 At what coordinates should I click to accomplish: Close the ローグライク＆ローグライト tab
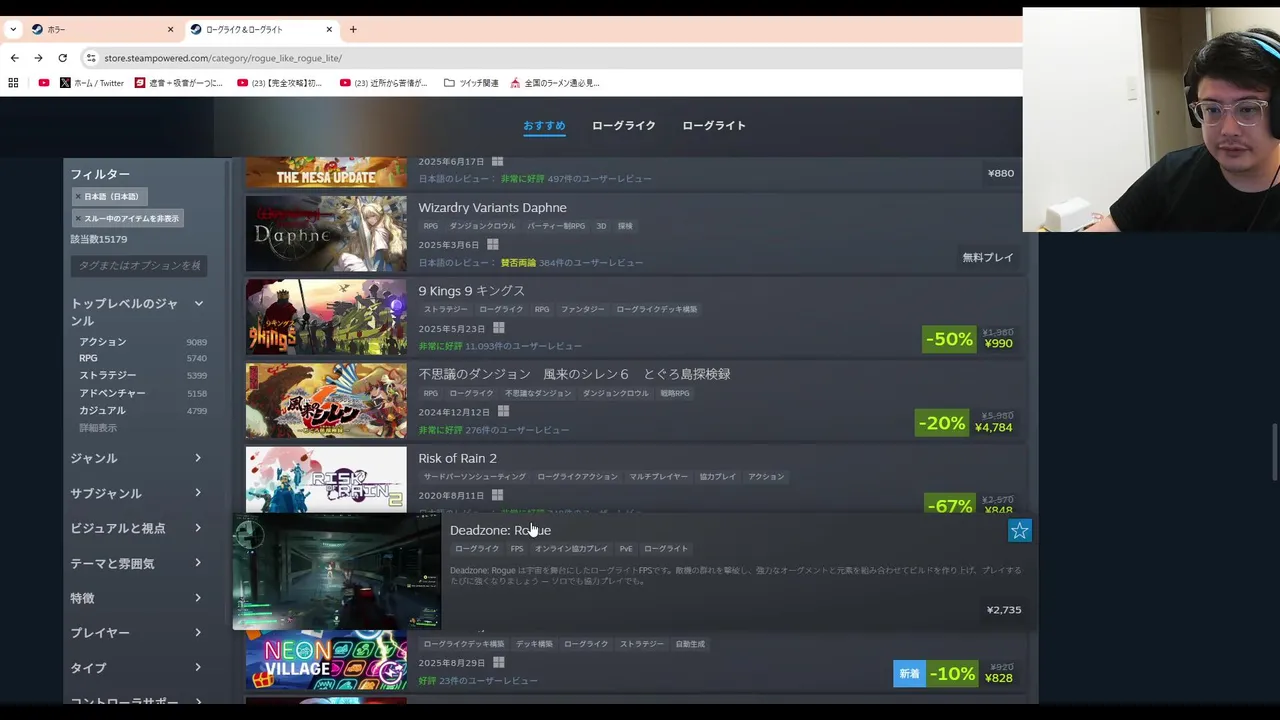(328, 29)
